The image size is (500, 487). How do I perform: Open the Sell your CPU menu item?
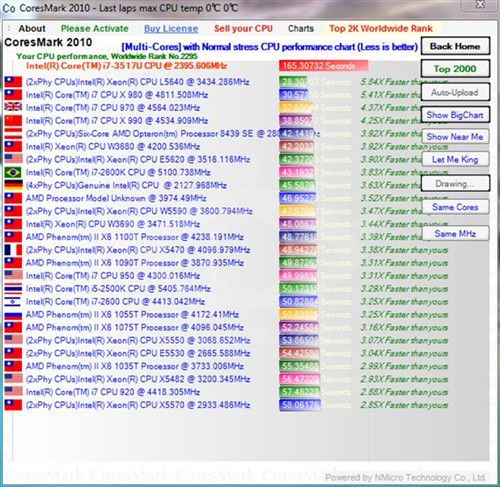click(x=243, y=29)
